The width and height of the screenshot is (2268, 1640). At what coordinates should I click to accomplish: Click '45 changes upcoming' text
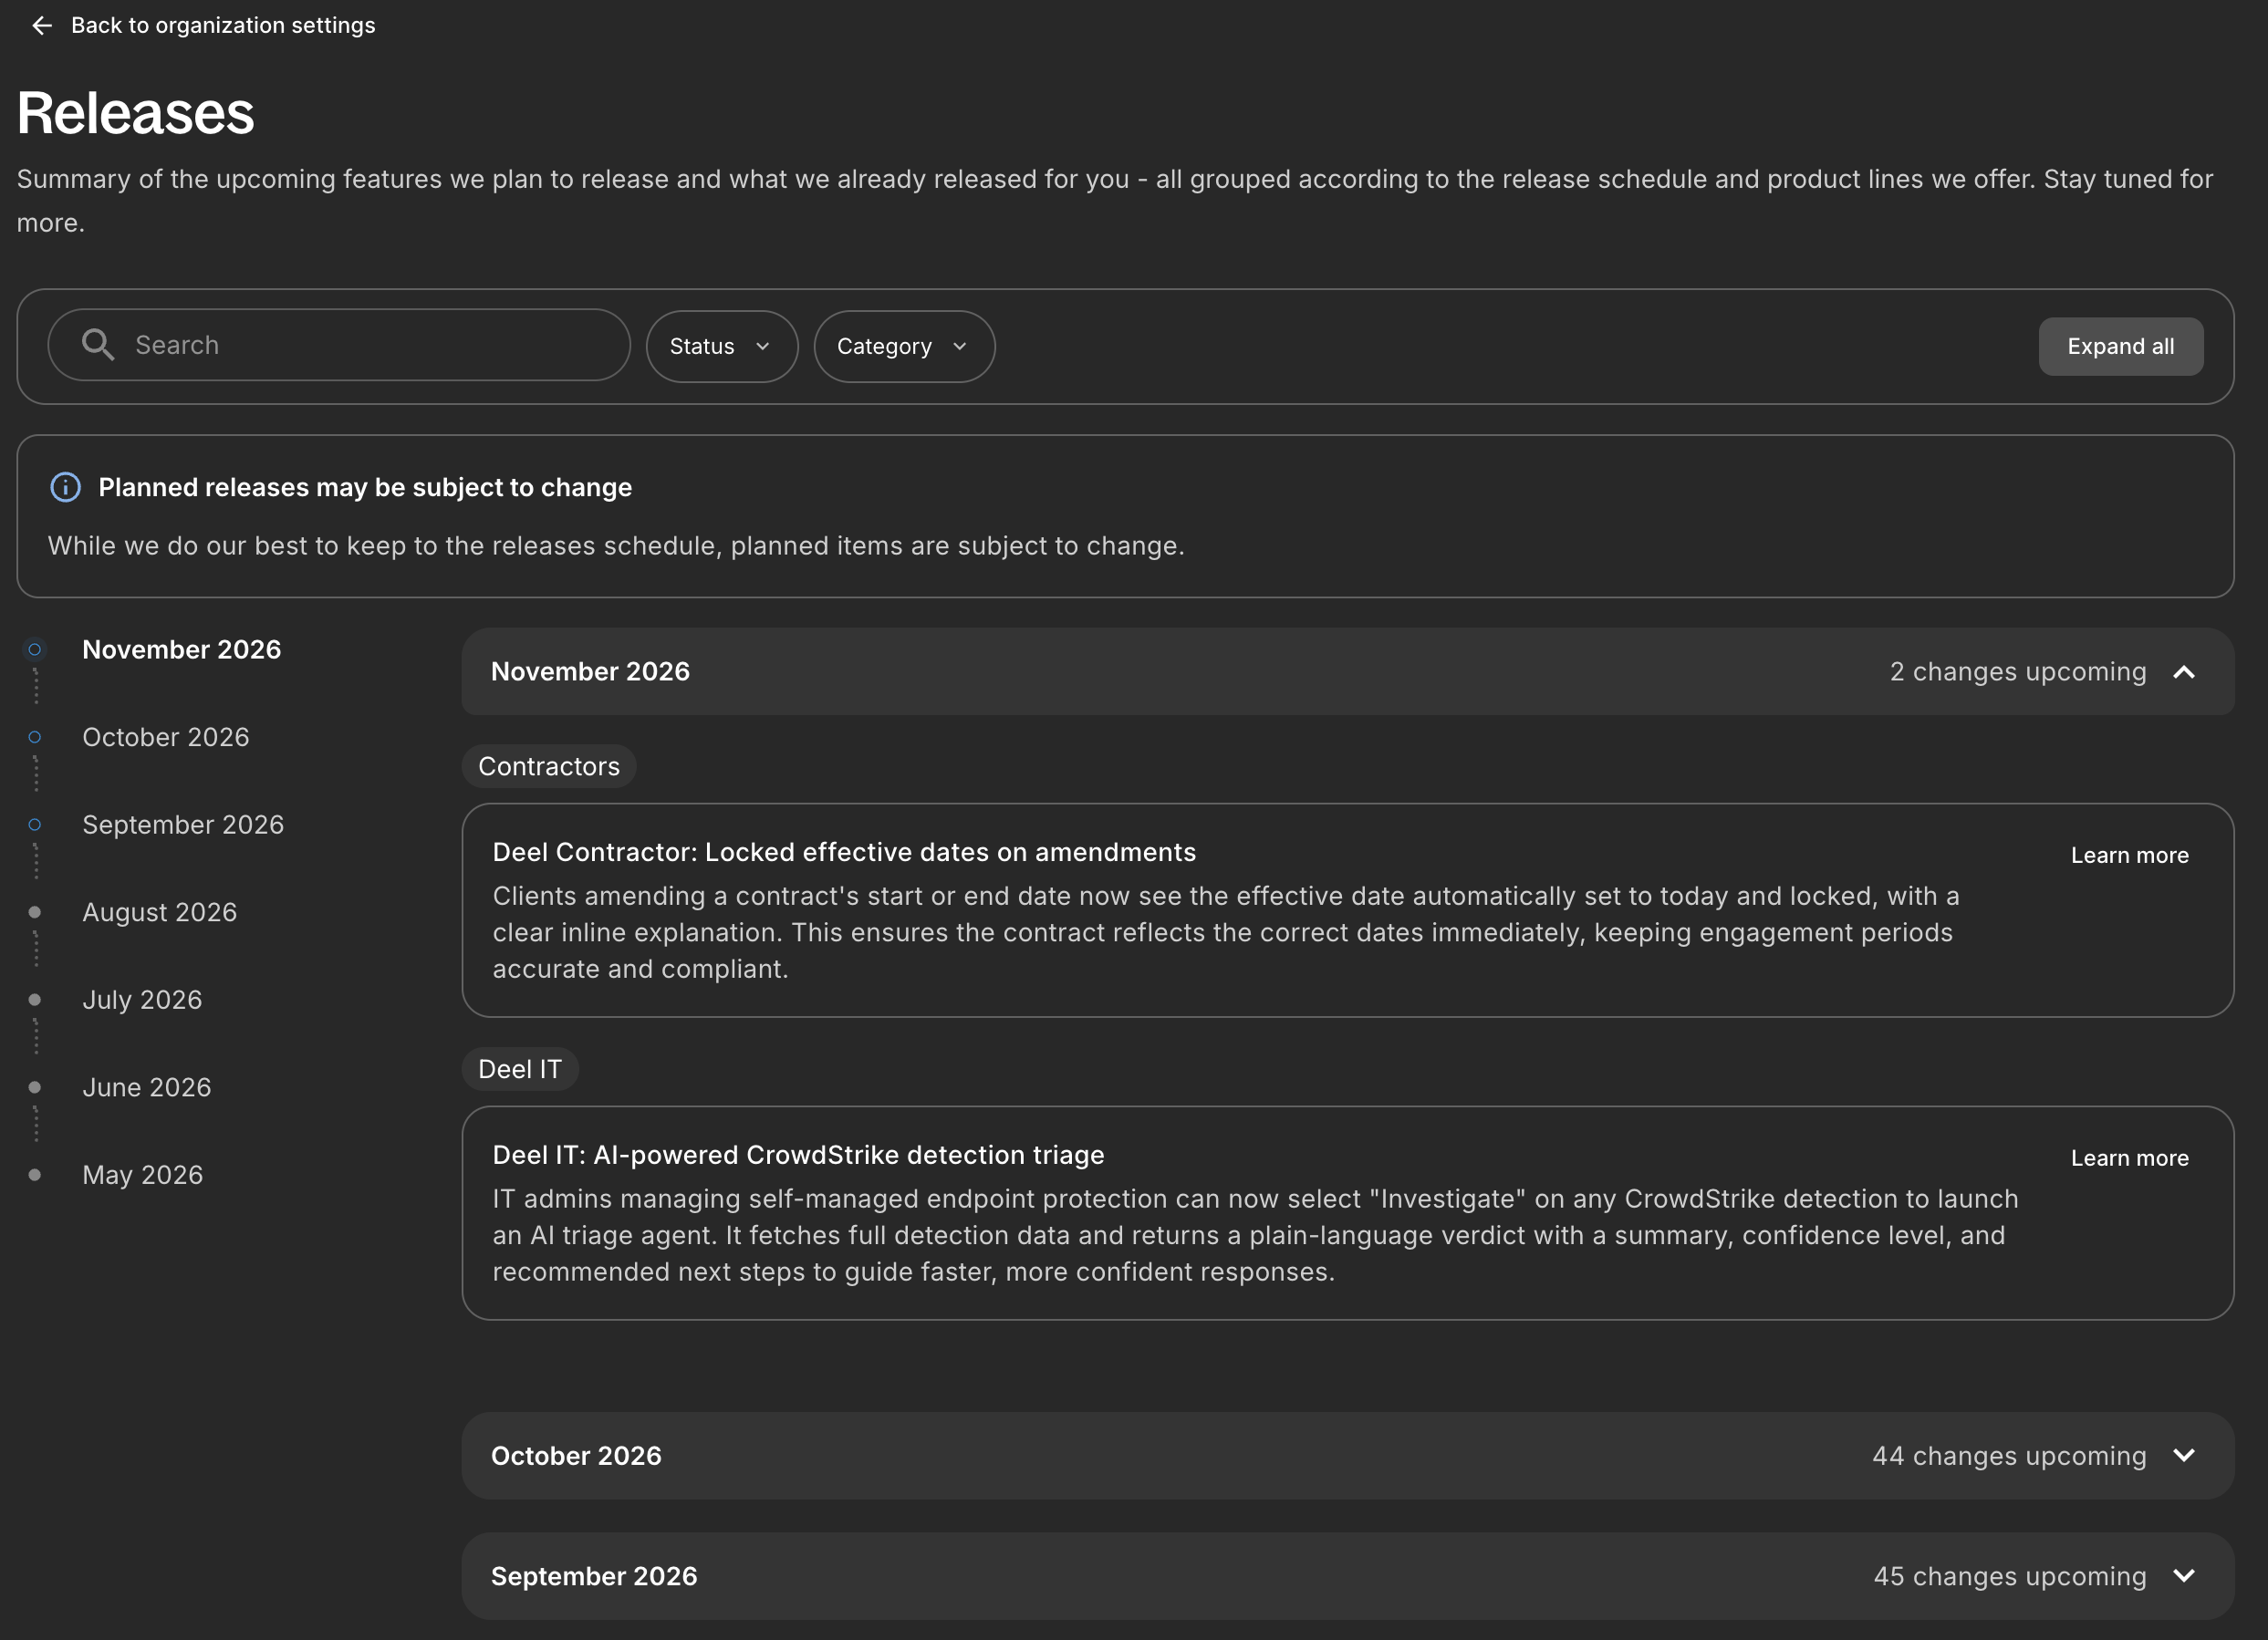[x=2010, y=1576]
